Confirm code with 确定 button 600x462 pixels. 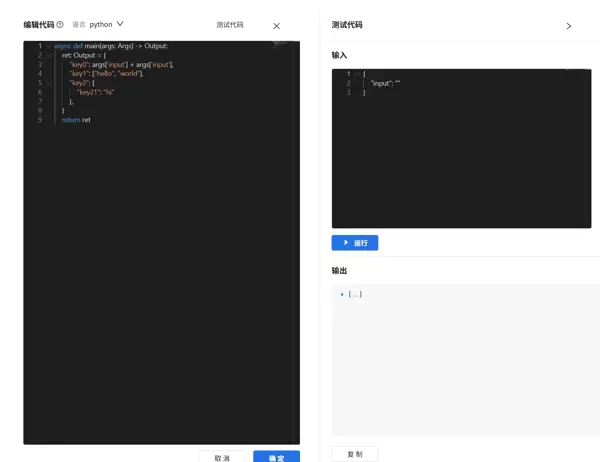[x=276, y=457]
